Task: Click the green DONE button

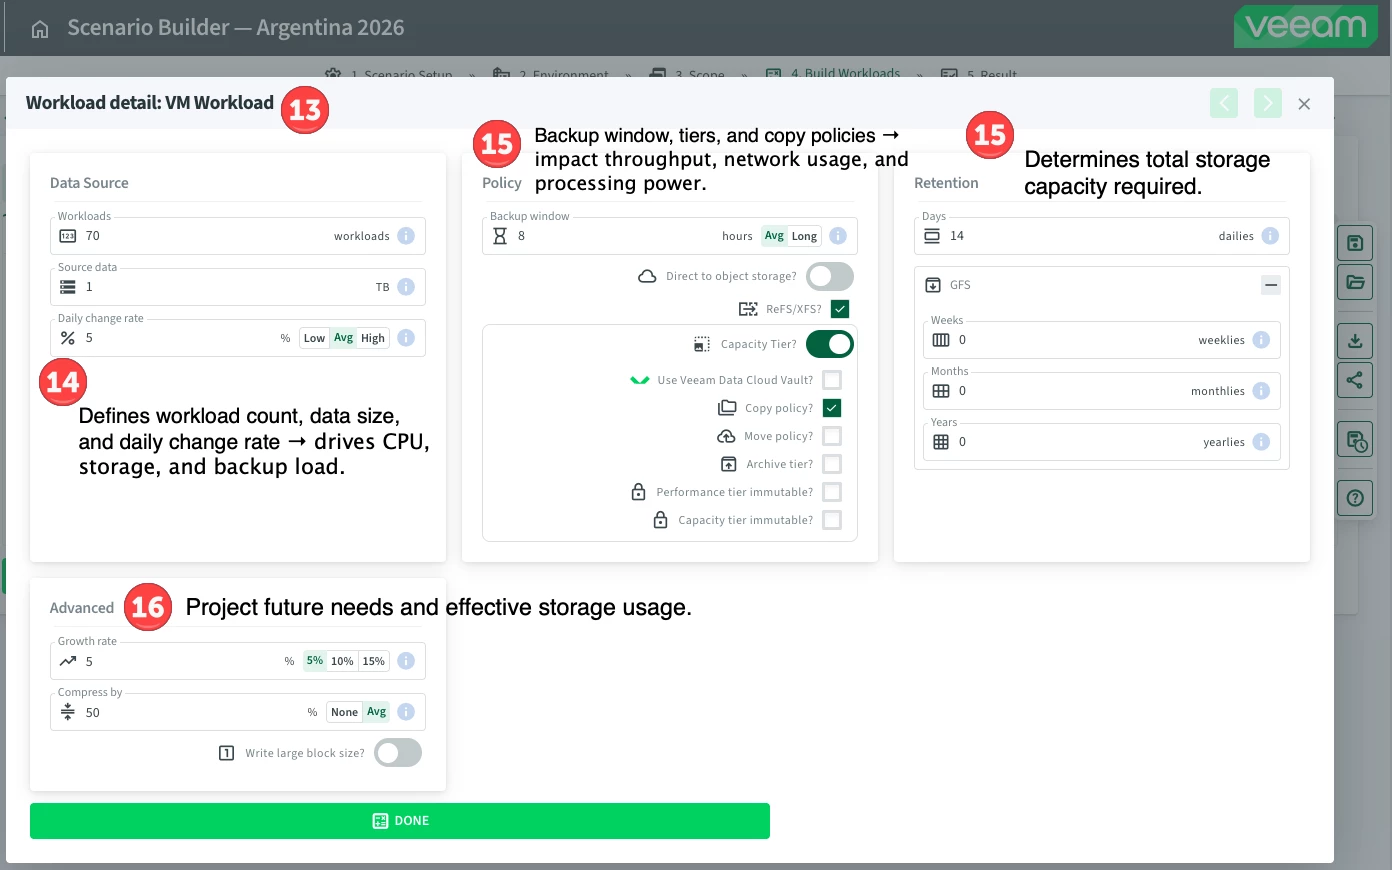Action: coord(400,821)
